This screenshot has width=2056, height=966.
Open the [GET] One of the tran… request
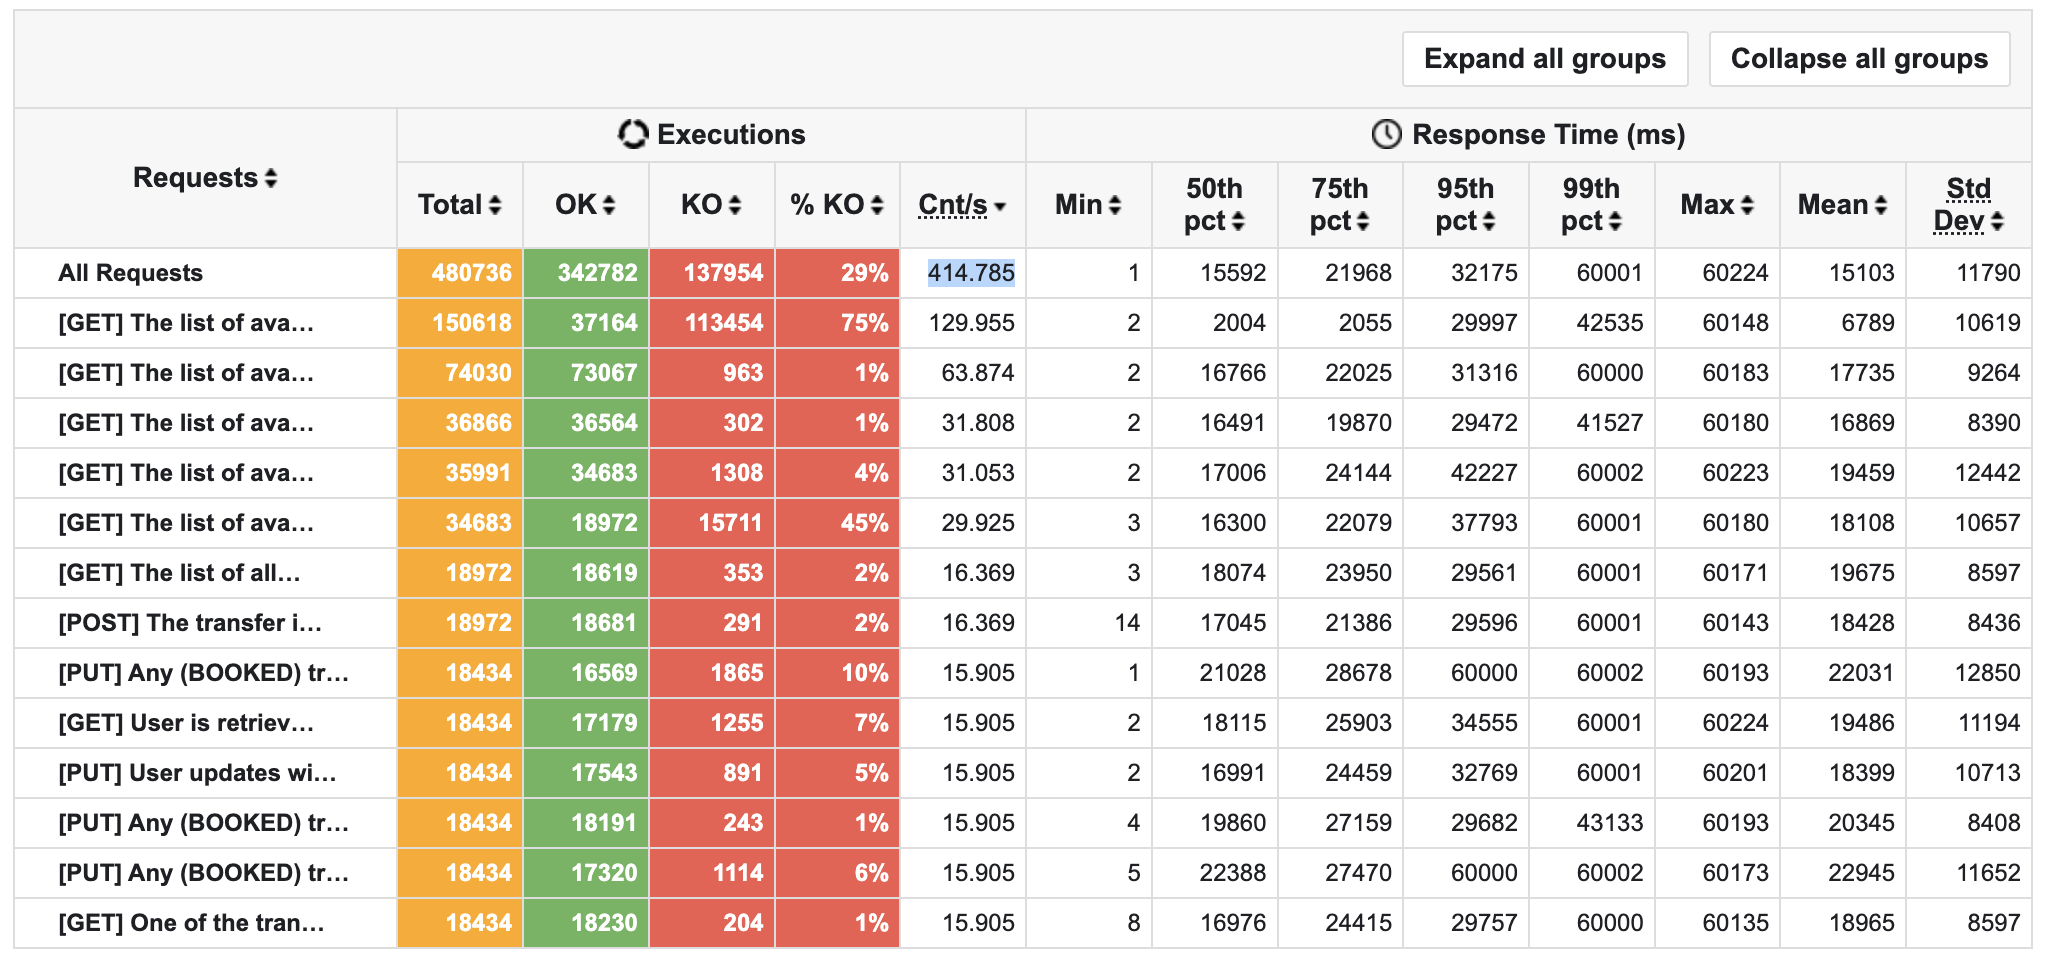pos(191,923)
